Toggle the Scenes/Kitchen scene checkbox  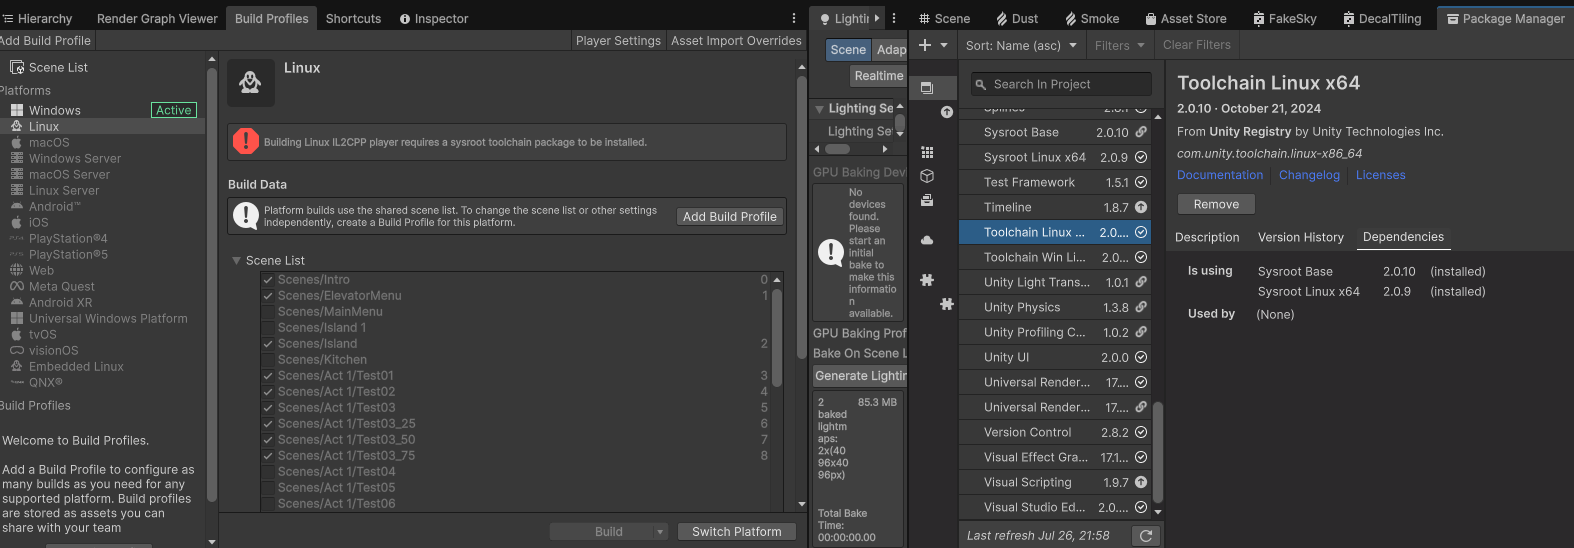tap(268, 360)
